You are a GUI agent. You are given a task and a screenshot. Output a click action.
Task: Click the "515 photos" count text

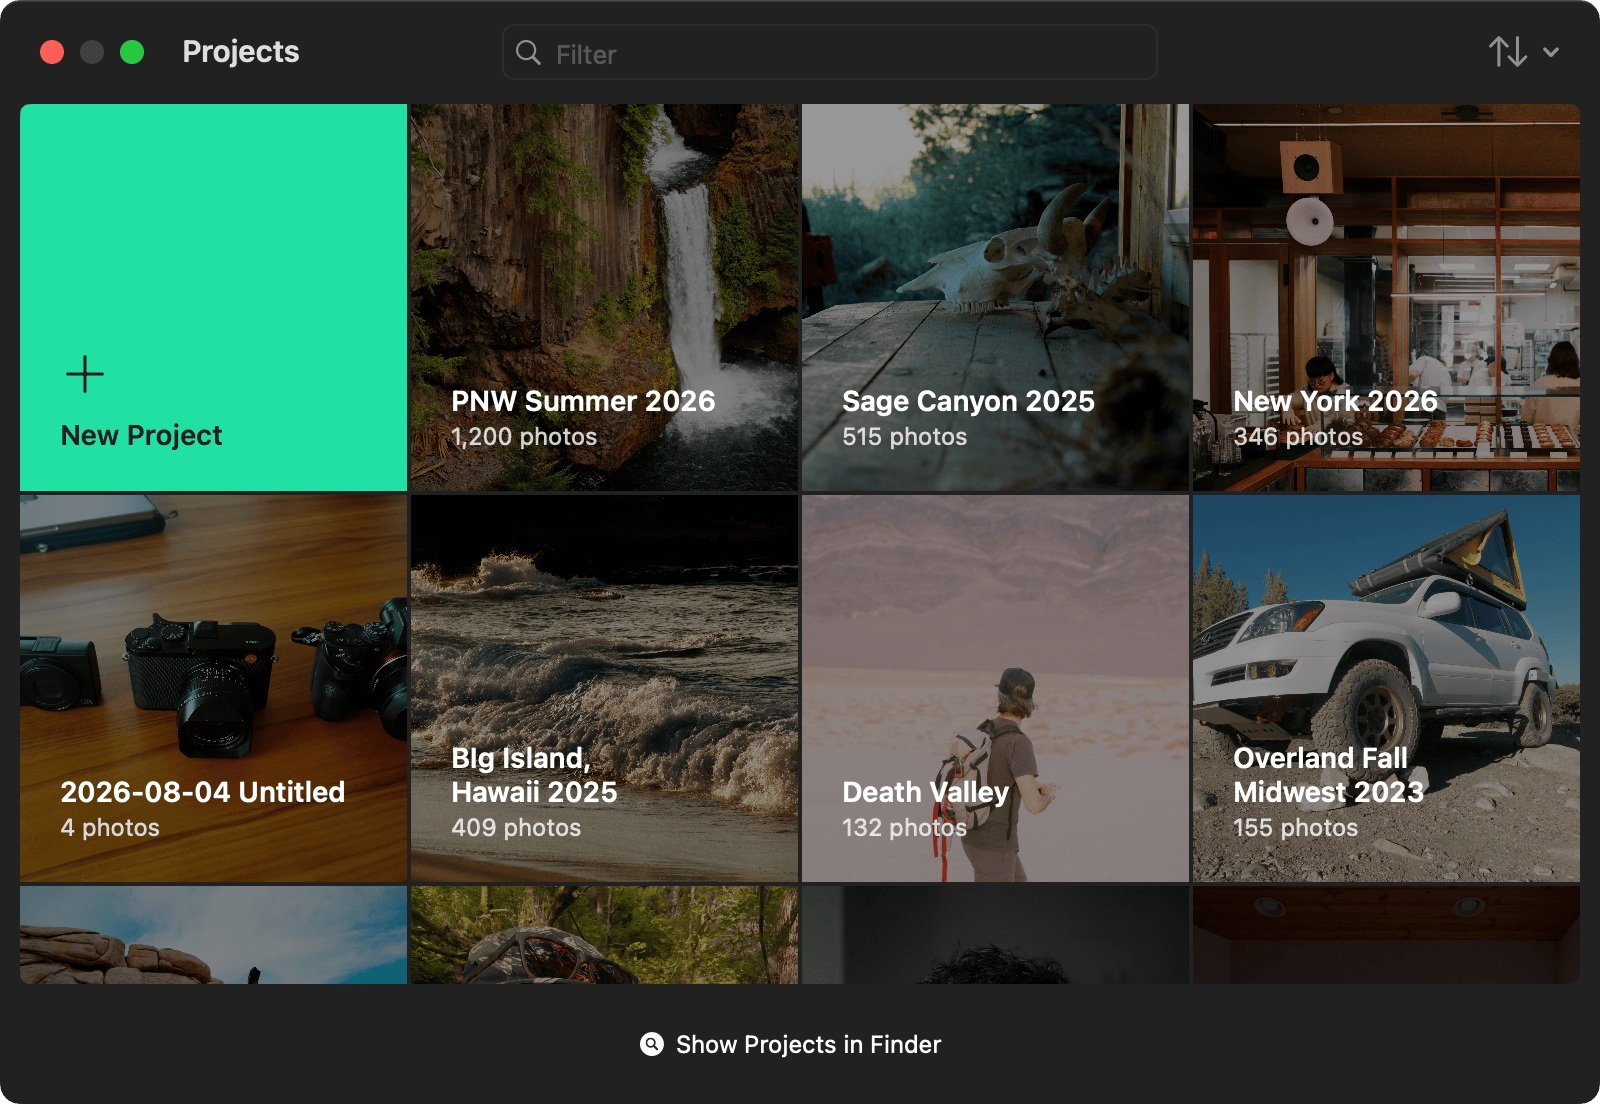point(904,437)
